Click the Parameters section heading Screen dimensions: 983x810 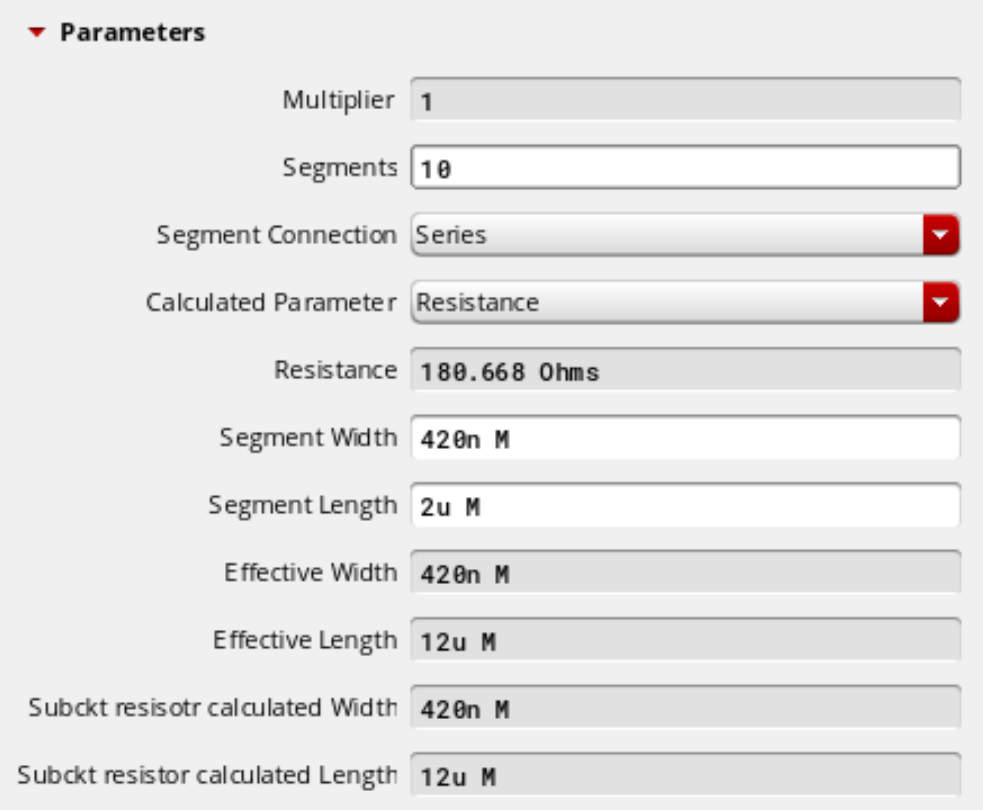coord(132,33)
